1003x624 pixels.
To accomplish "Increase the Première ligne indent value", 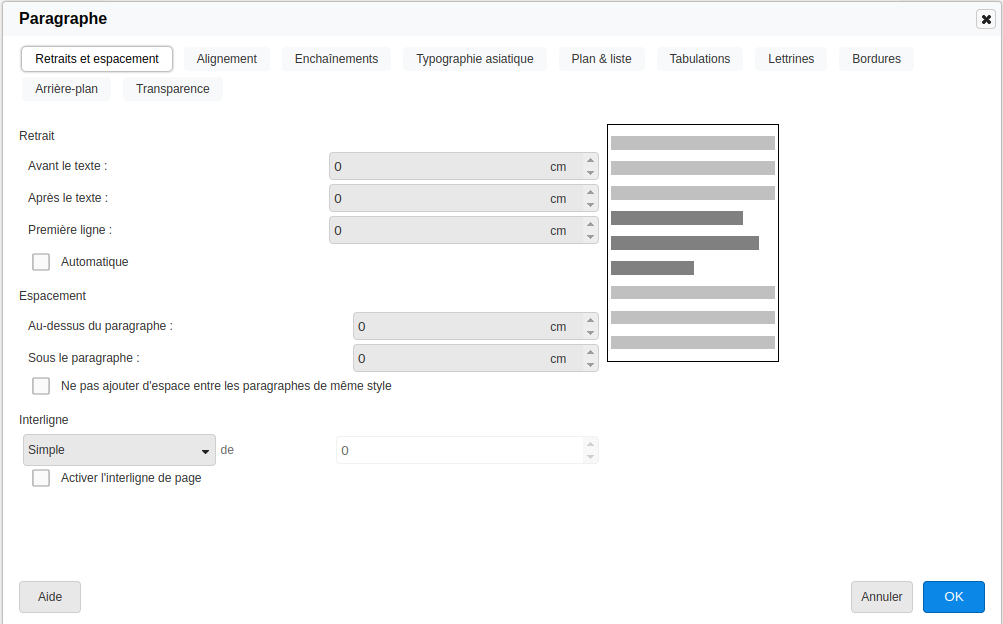I will click(590, 224).
